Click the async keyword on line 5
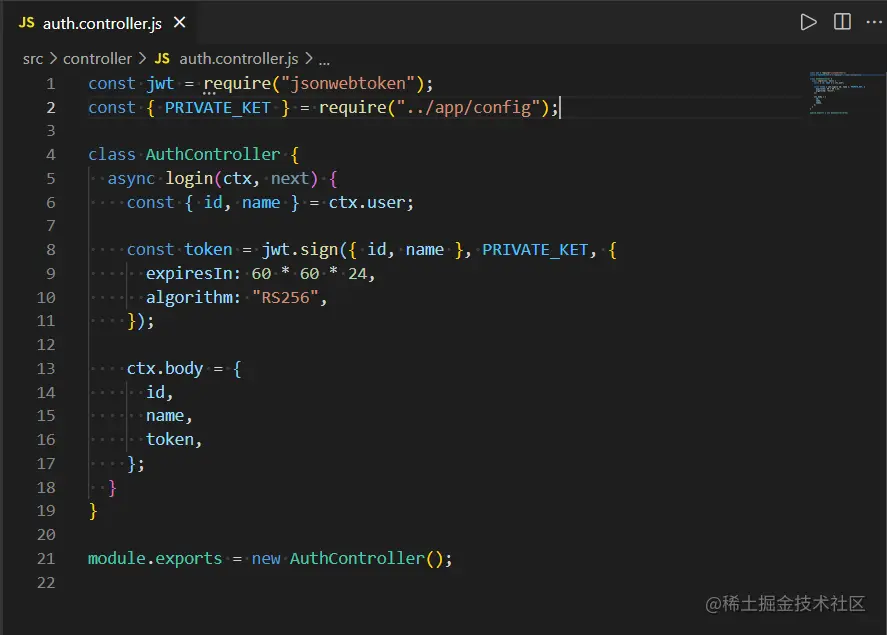 [x=131, y=179]
